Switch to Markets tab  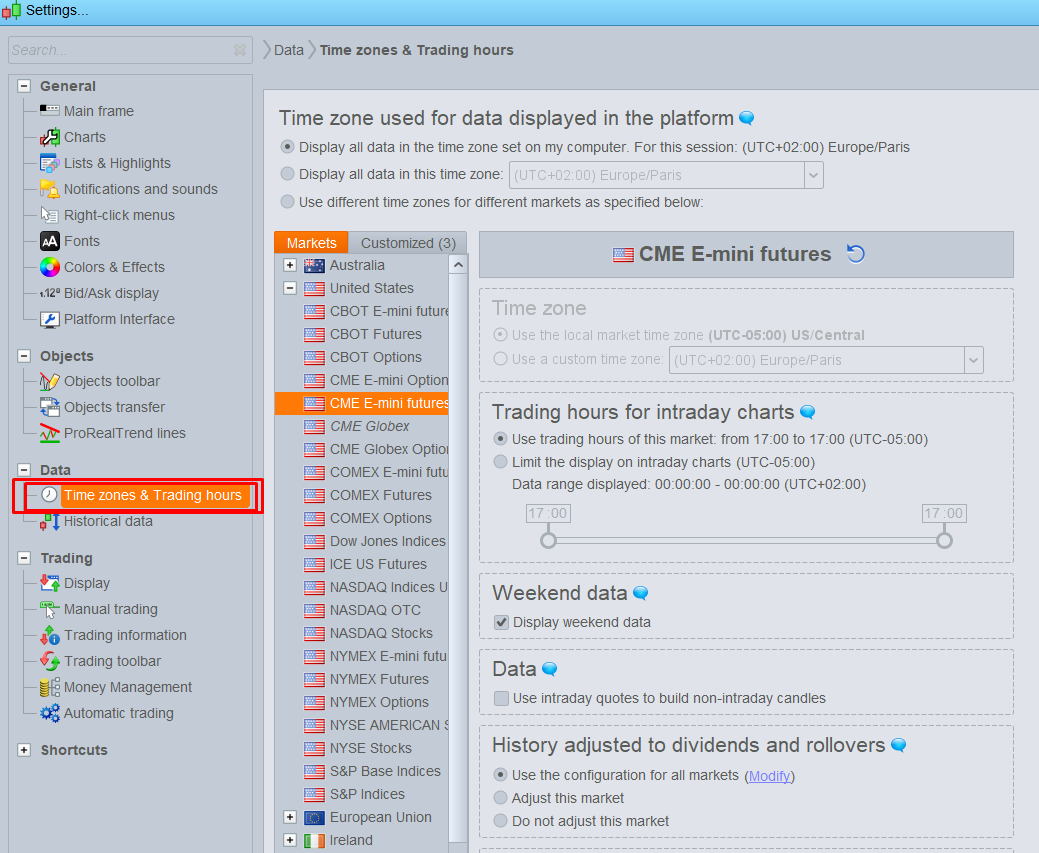coord(311,243)
